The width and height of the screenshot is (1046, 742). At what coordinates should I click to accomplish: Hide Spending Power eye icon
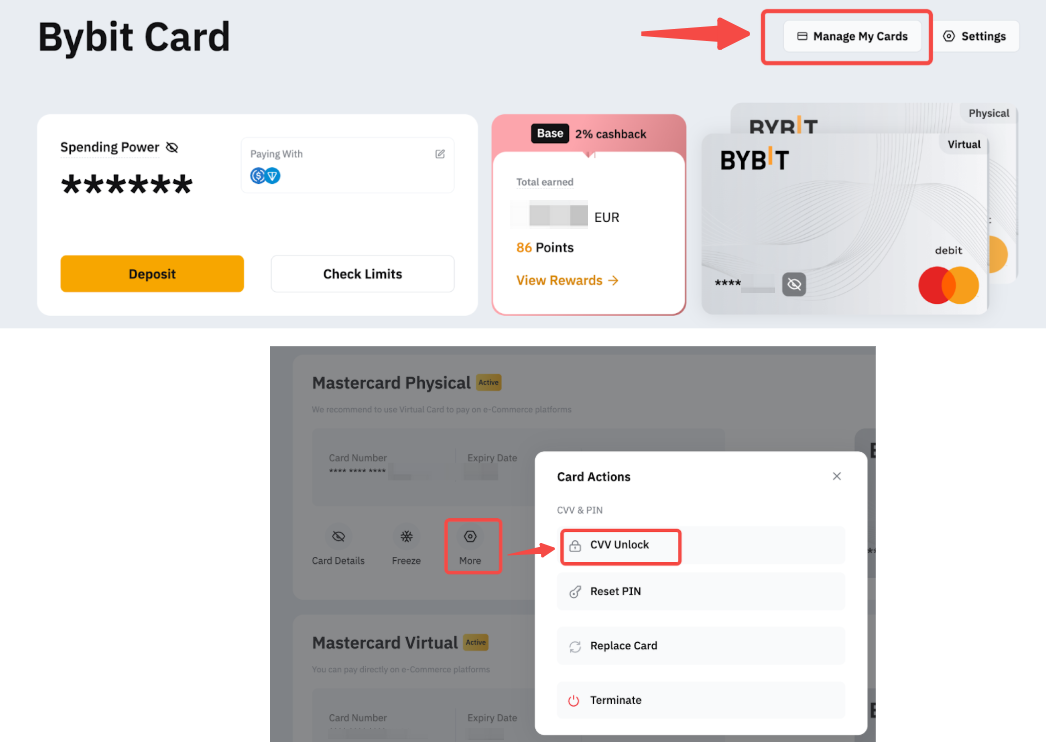172,148
